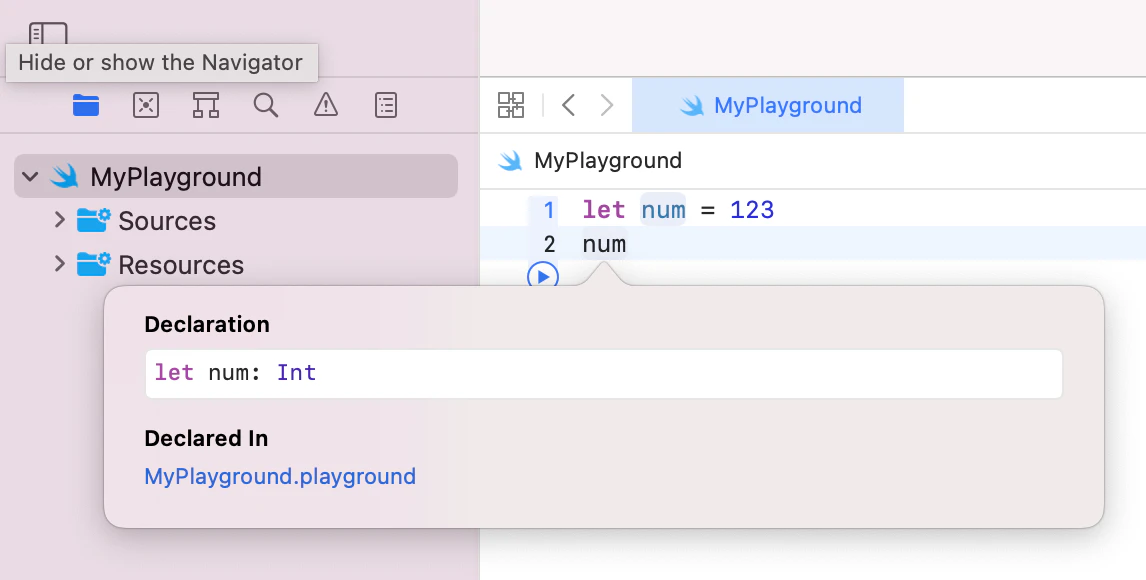The height and width of the screenshot is (580, 1146).
Task: Select the MyPlayground editor tab
Action: [767, 105]
